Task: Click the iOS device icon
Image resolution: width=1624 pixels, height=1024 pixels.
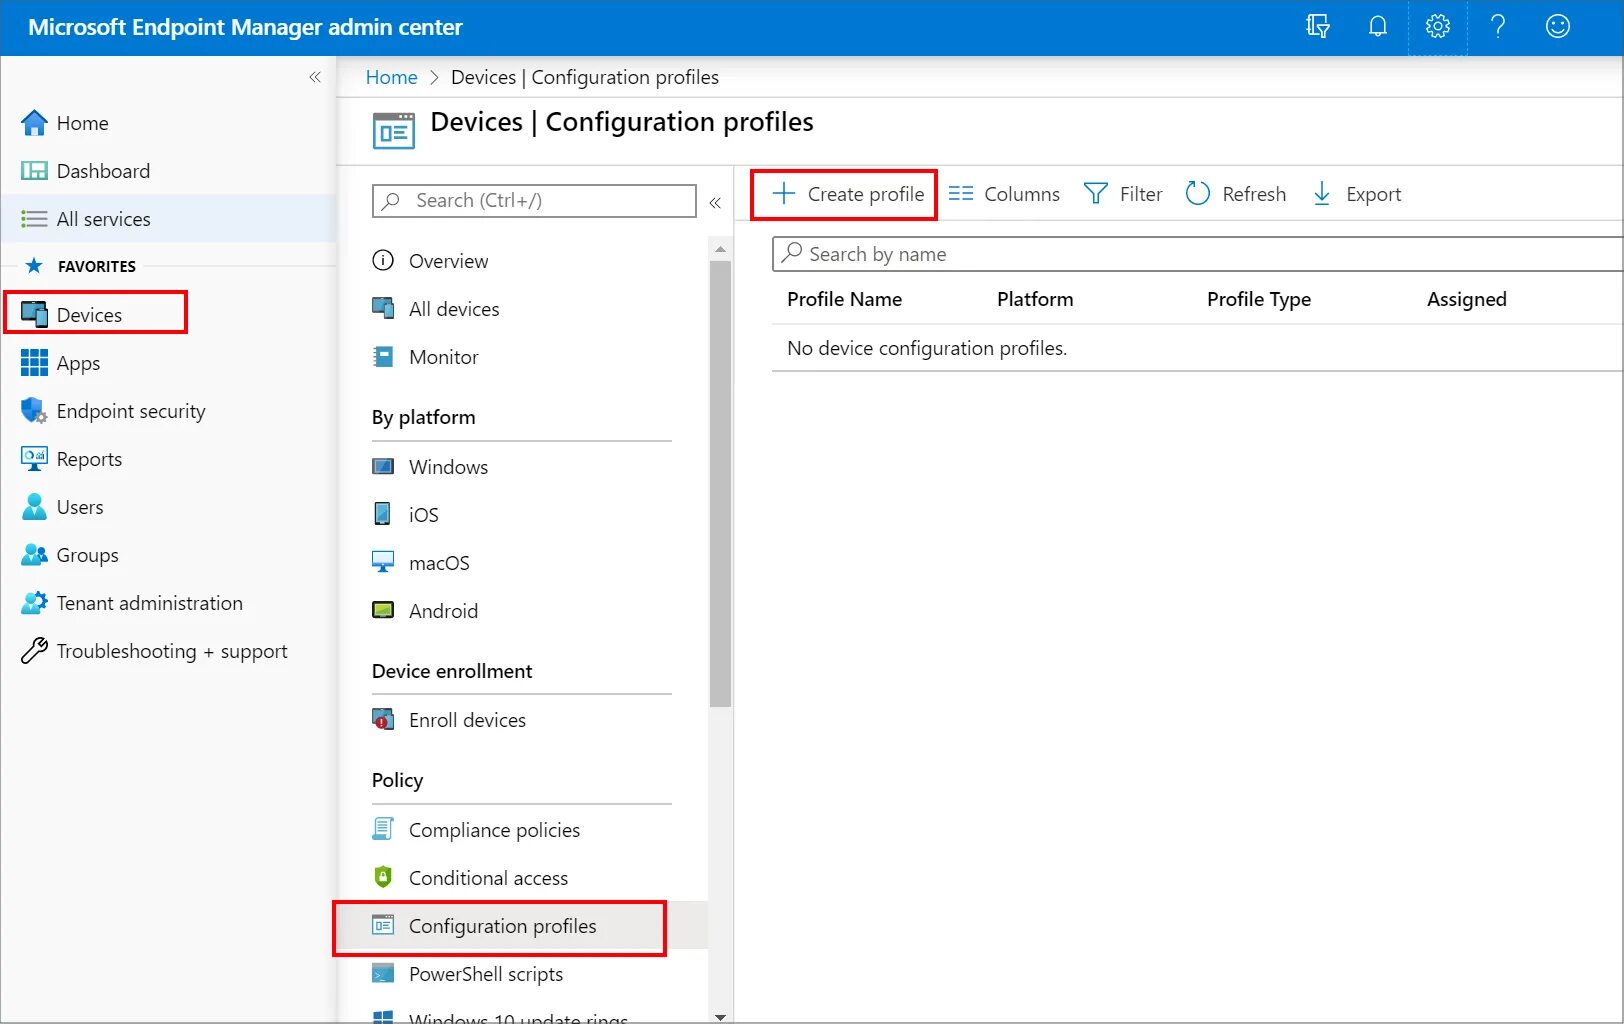Action: (382, 514)
